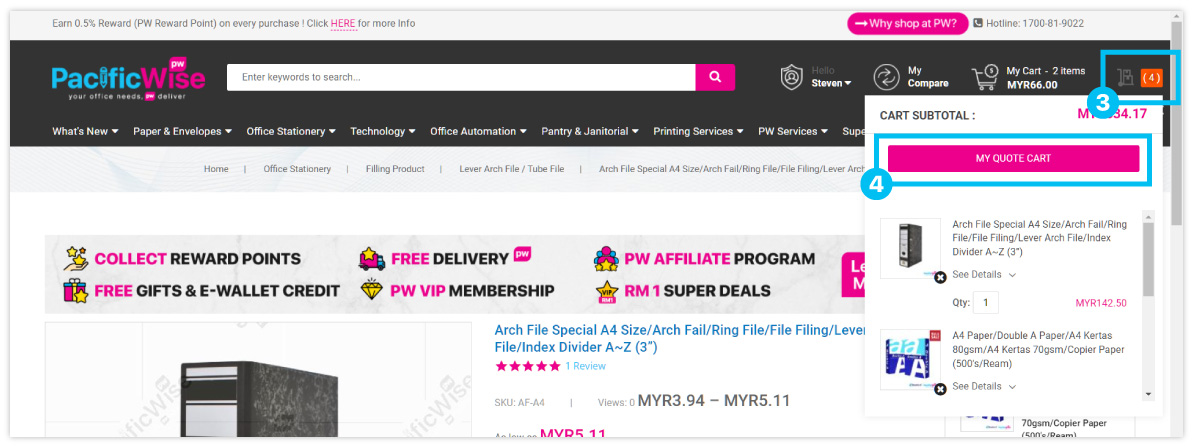Expand the Paper & Envelopes menu
The width and height of the screenshot is (1193, 446).
tap(183, 131)
